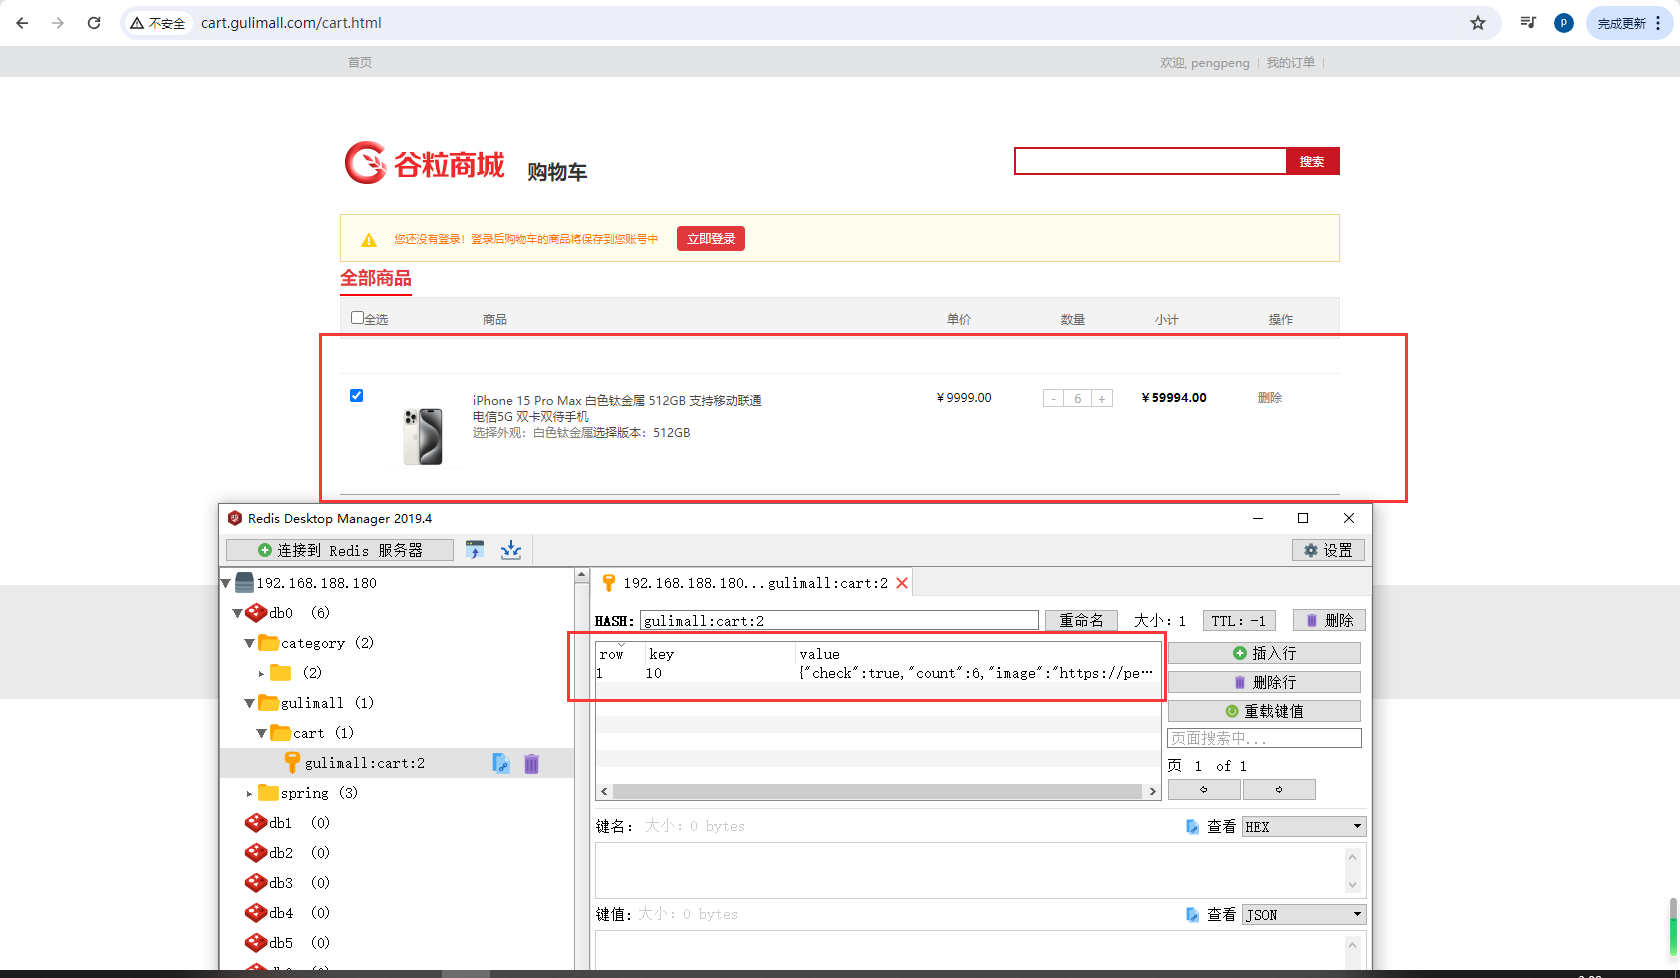1680x978 pixels.
Task: Decrease item quantity with minus button
Action: 1053,398
